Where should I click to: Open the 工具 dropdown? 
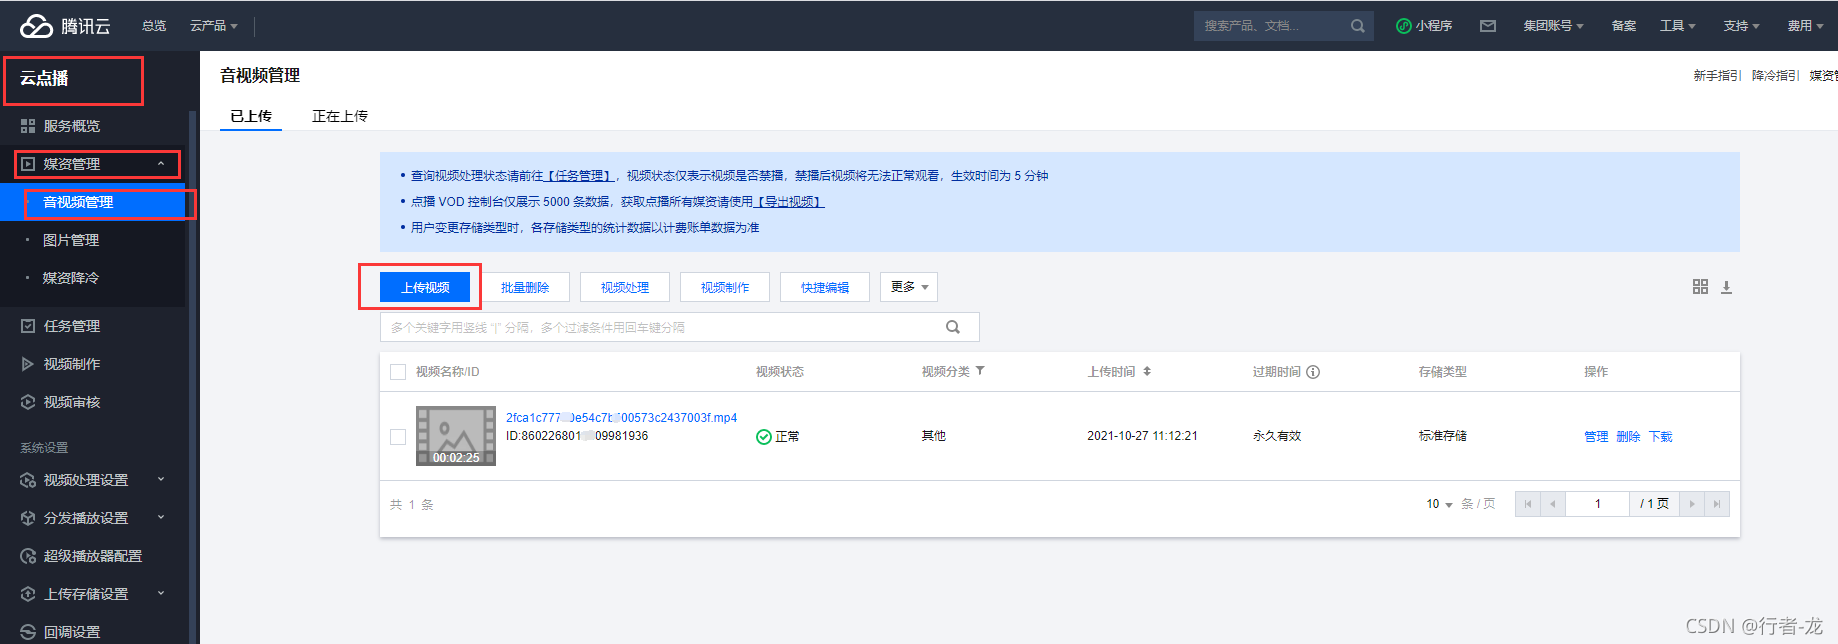coord(1678,26)
